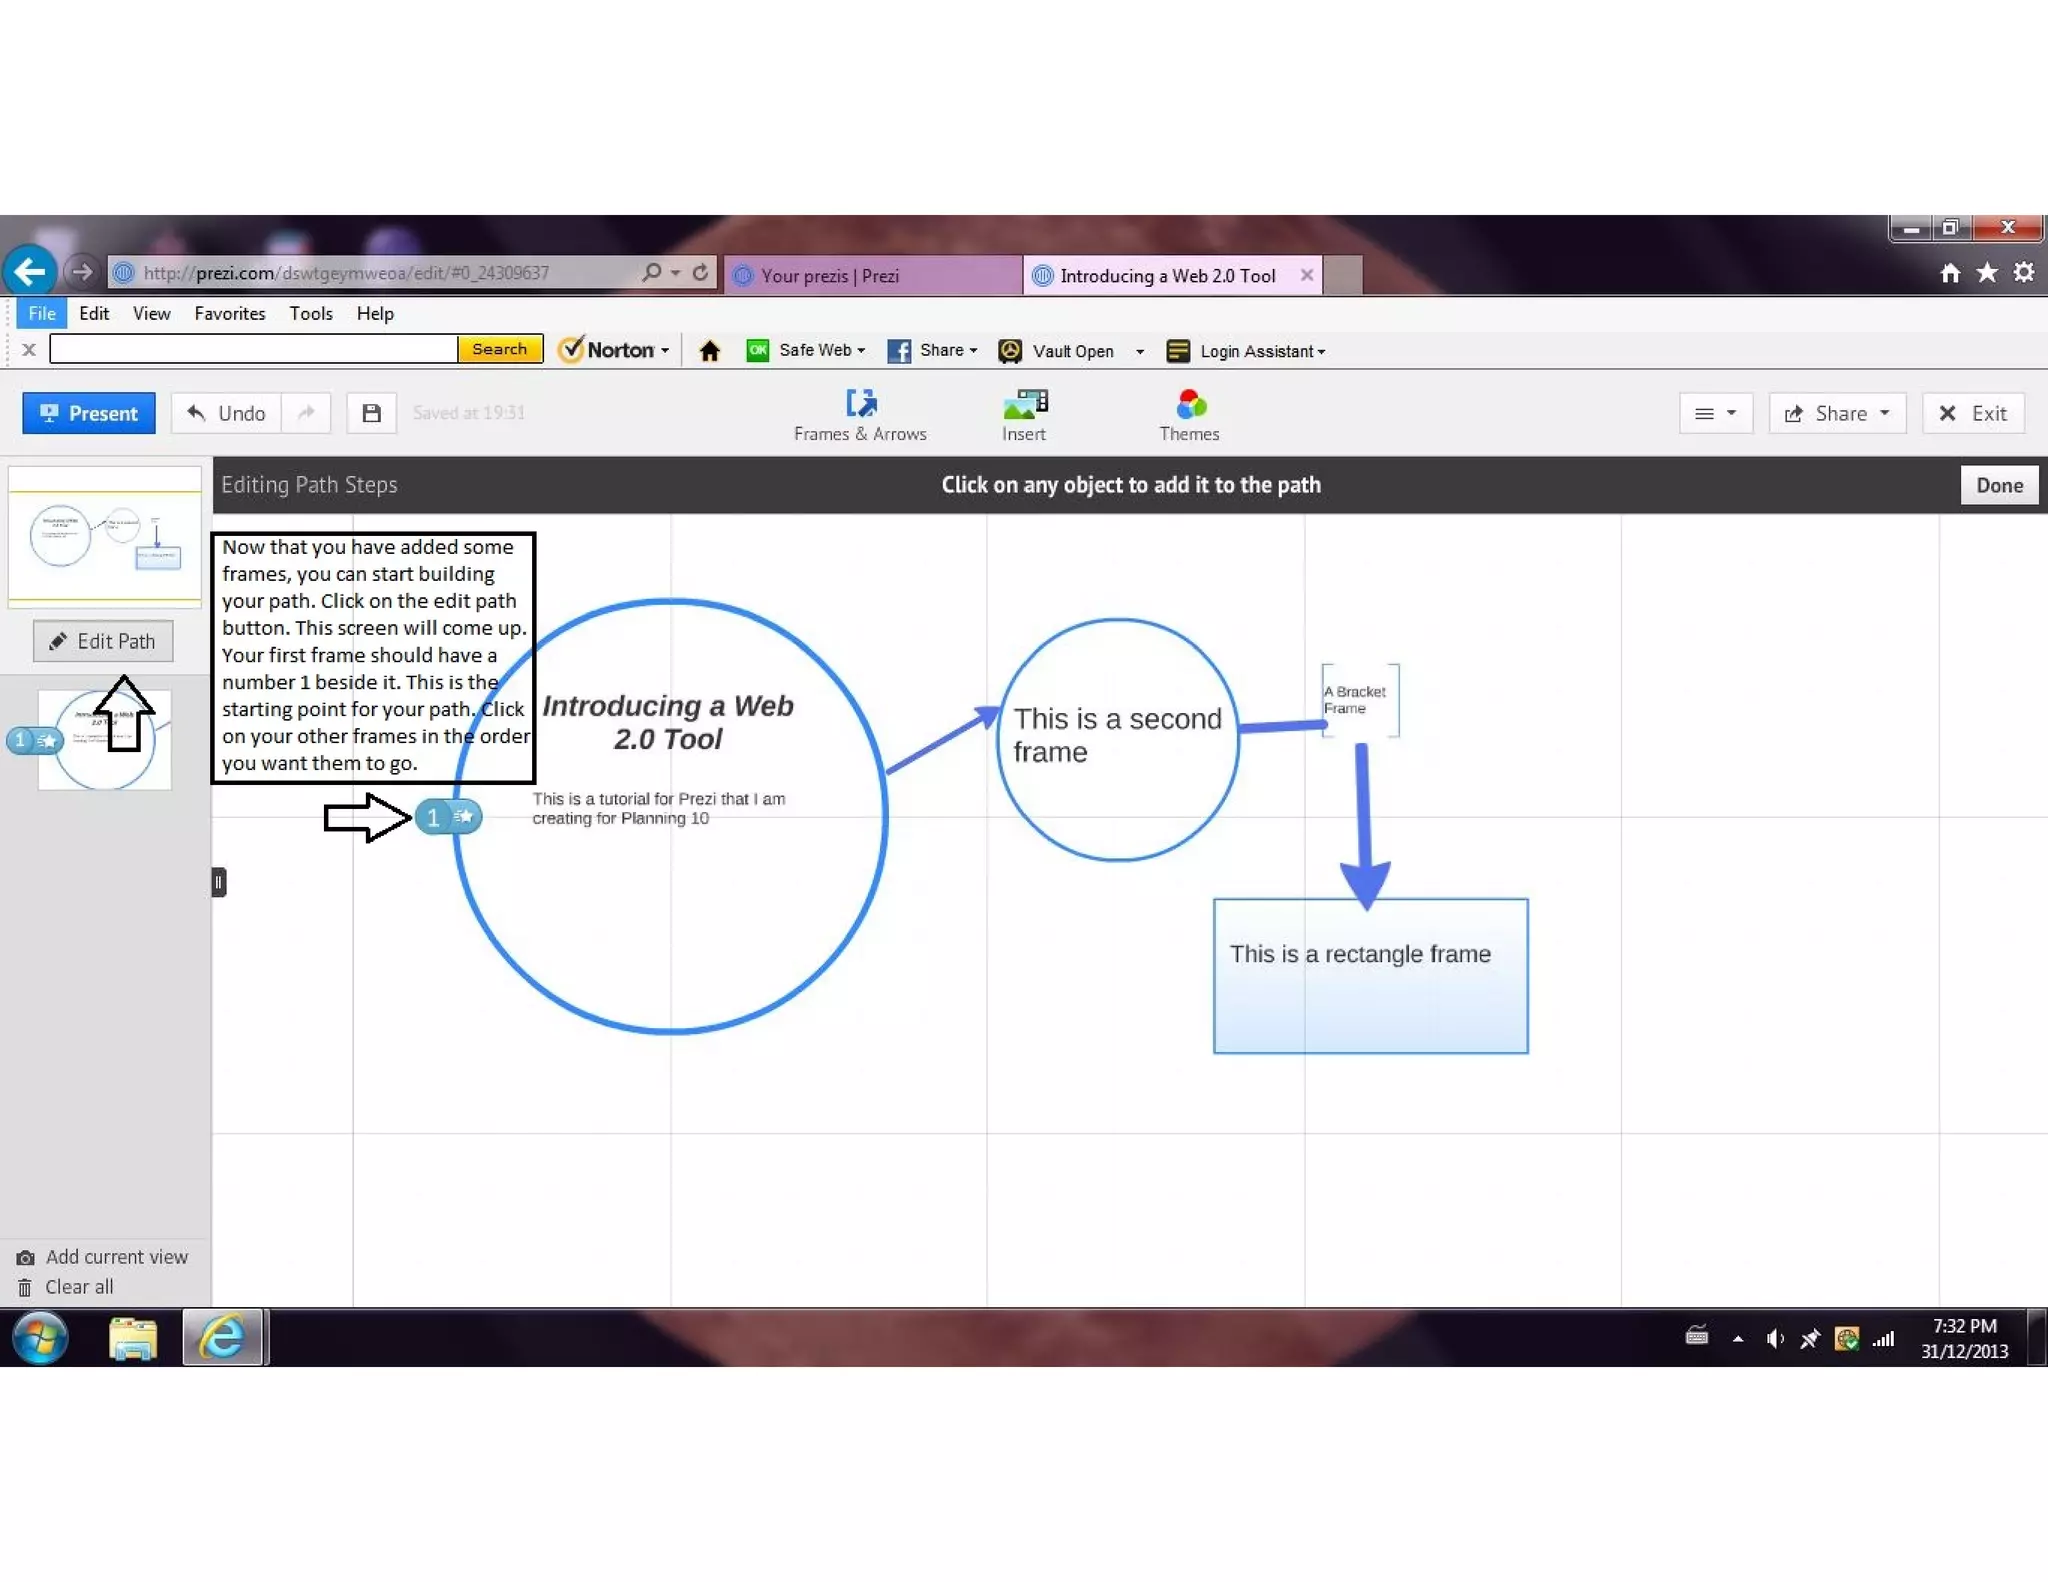
Task: Click the save disk icon
Action: (371, 413)
